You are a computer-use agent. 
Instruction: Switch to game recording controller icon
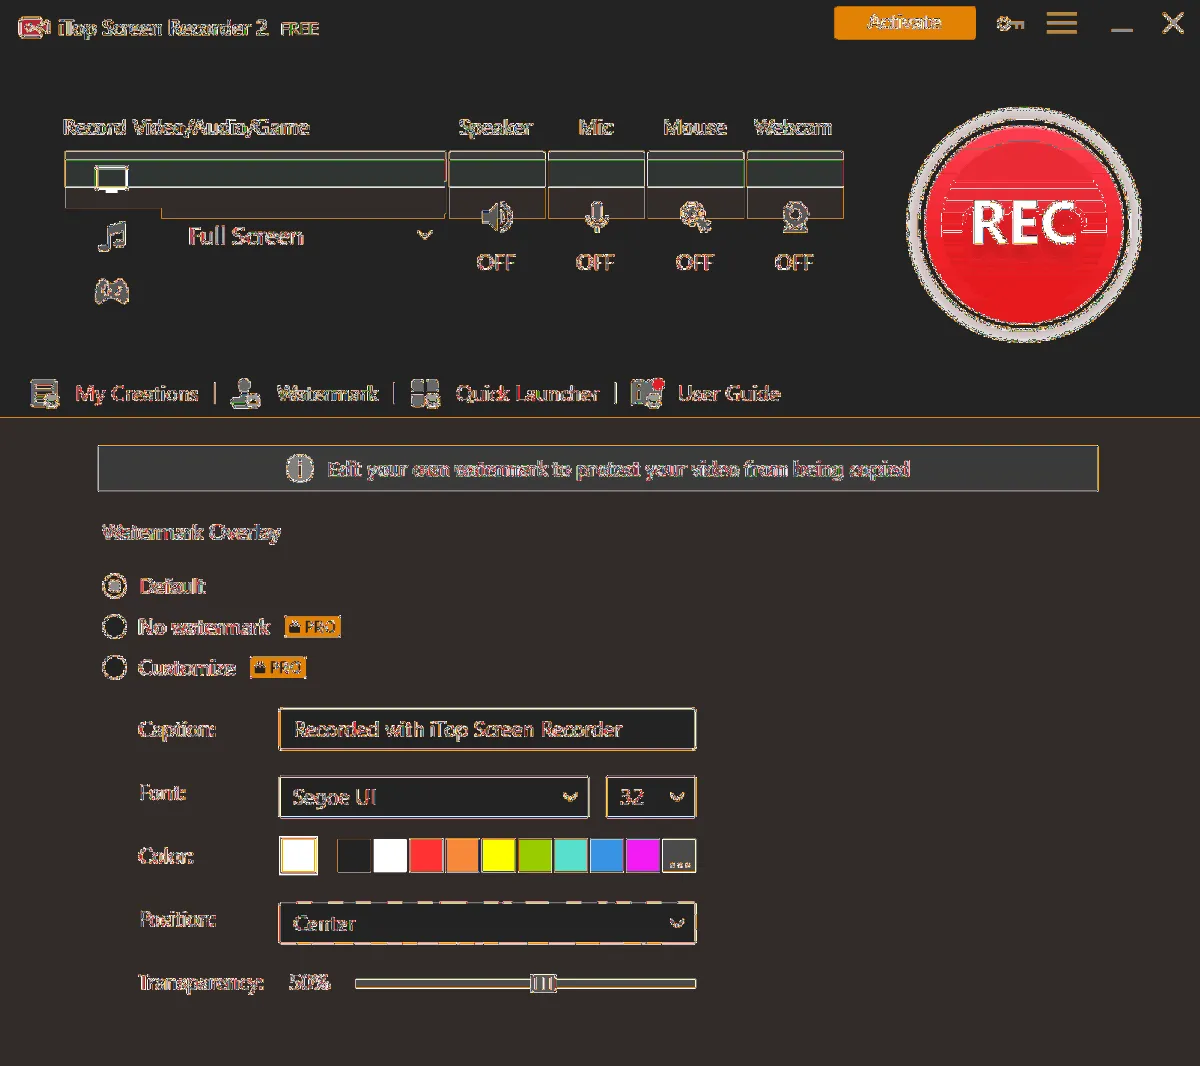(x=112, y=291)
